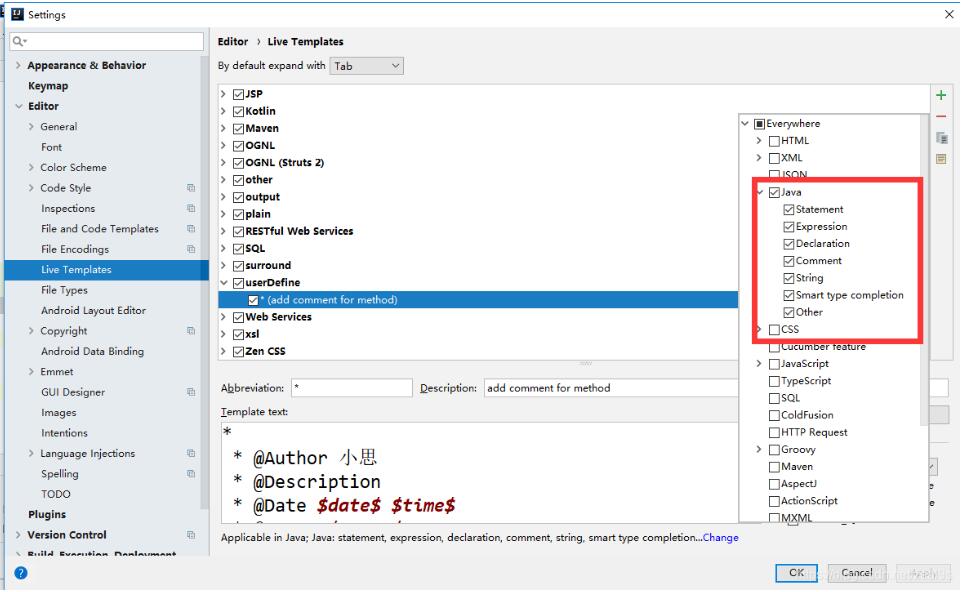Add a new live template with the plus icon

point(941,94)
